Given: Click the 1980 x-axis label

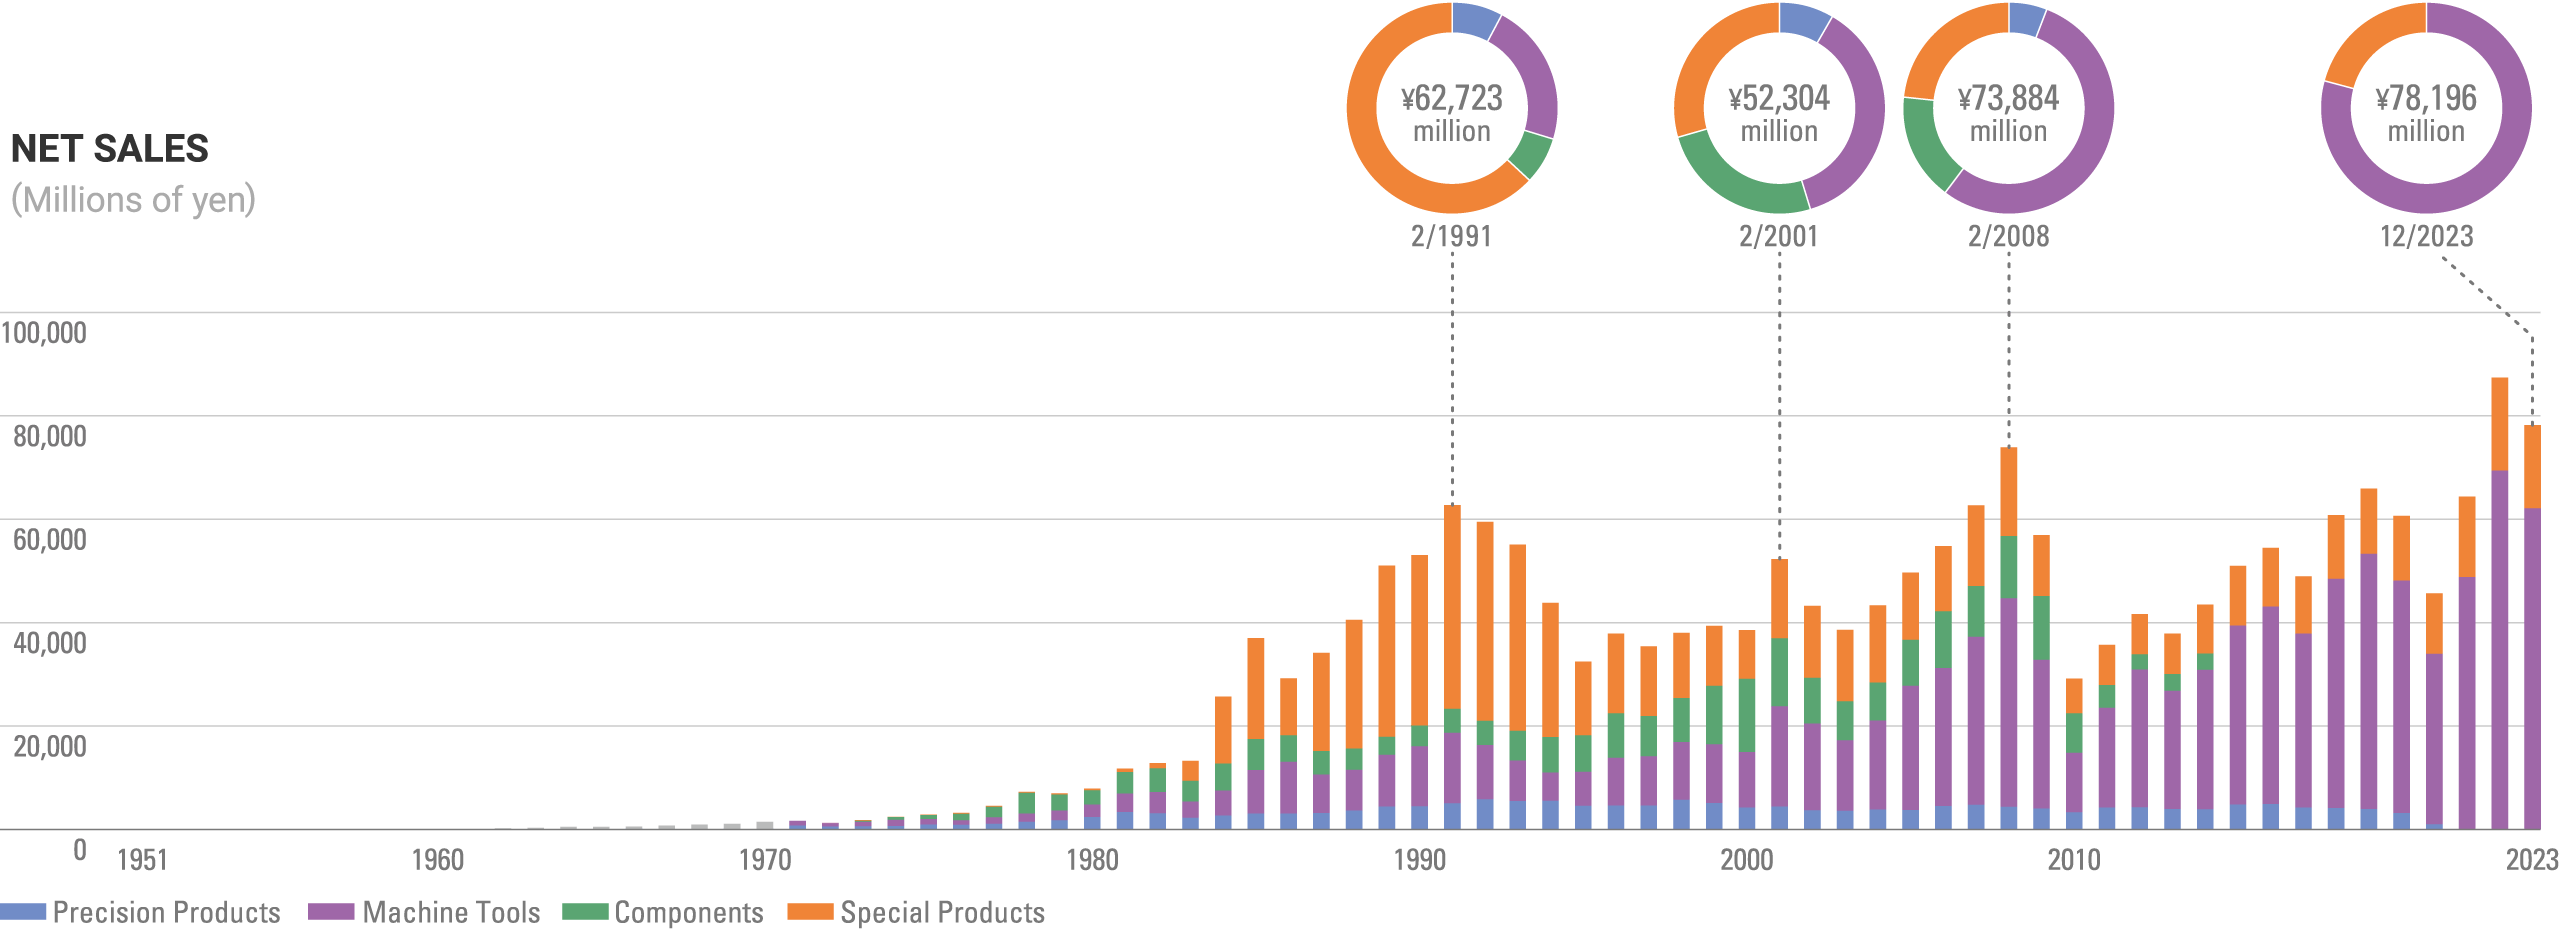Looking at the screenshot, I should point(1092,860).
